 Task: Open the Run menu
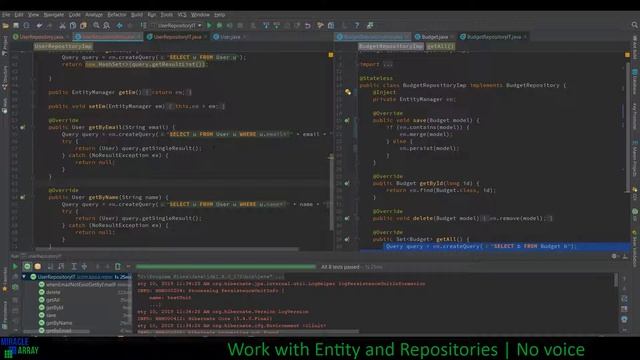point(151,15)
